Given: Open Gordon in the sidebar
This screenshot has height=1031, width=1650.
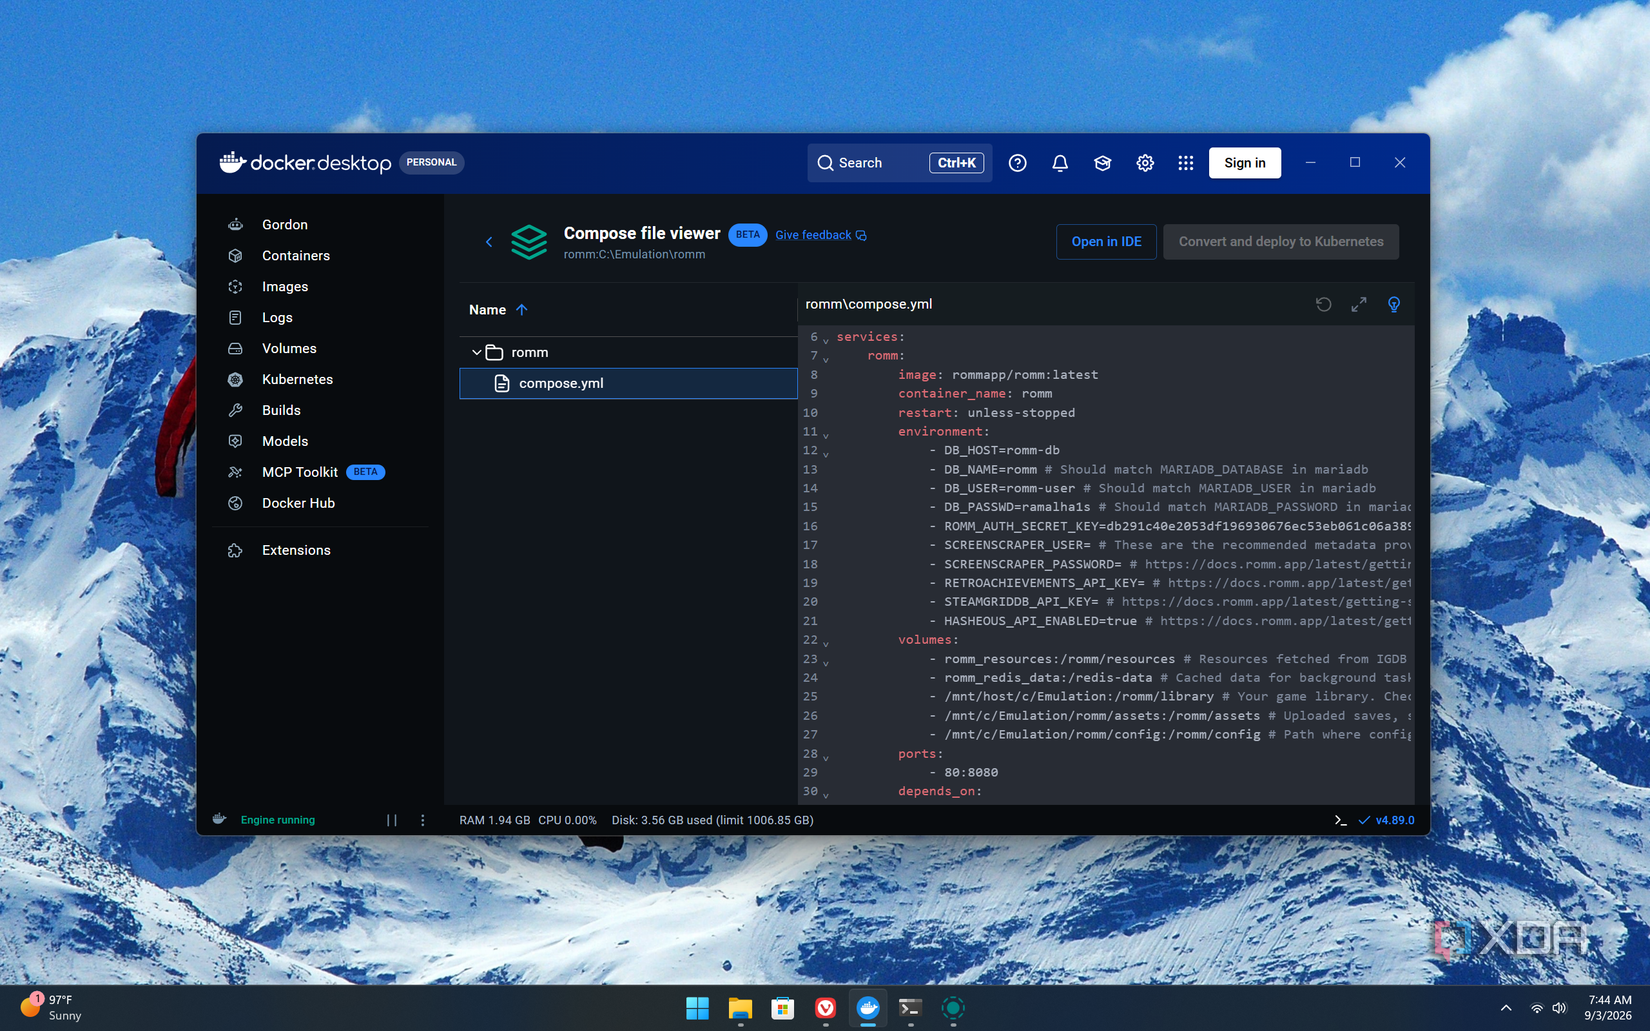Looking at the screenshot, I should (284, 225).
